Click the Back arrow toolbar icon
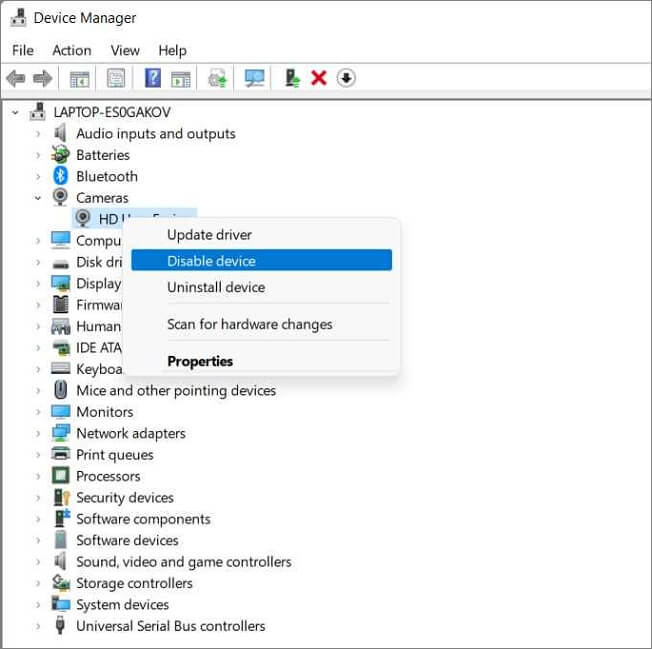 16,78
